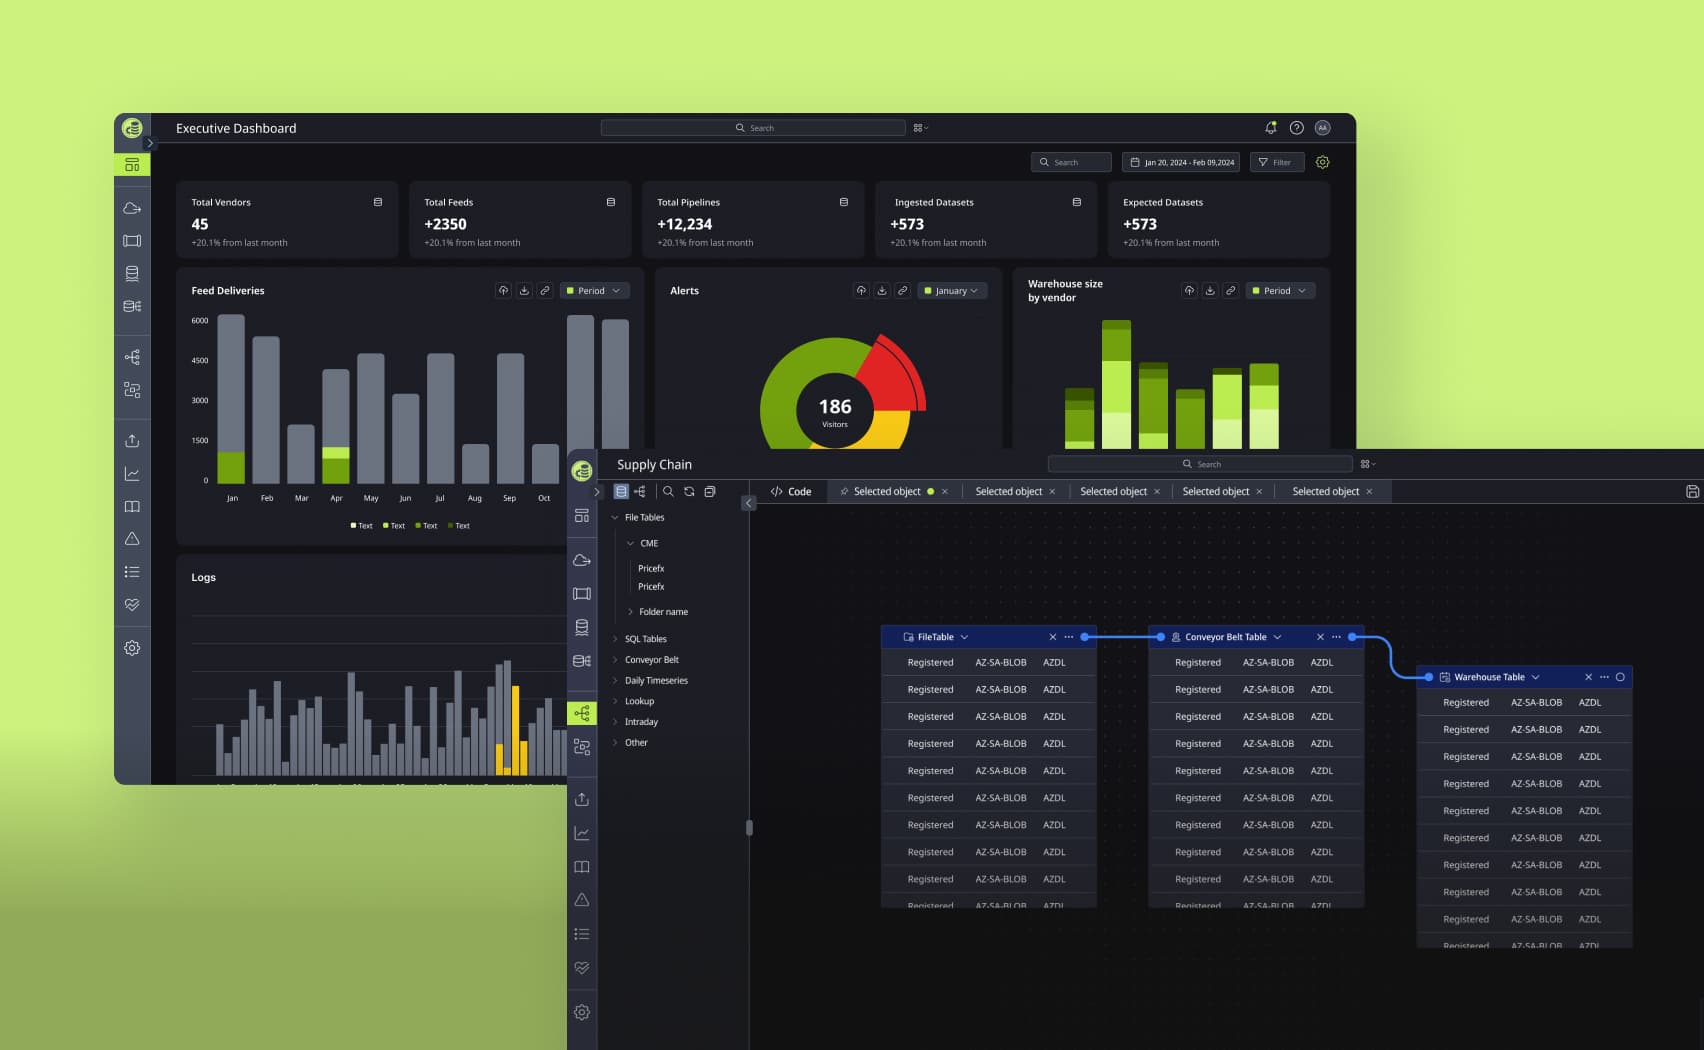1704x1050 pixels.
Task: Click the link icon in Alerts panel
Action: [x=902, y=291]
